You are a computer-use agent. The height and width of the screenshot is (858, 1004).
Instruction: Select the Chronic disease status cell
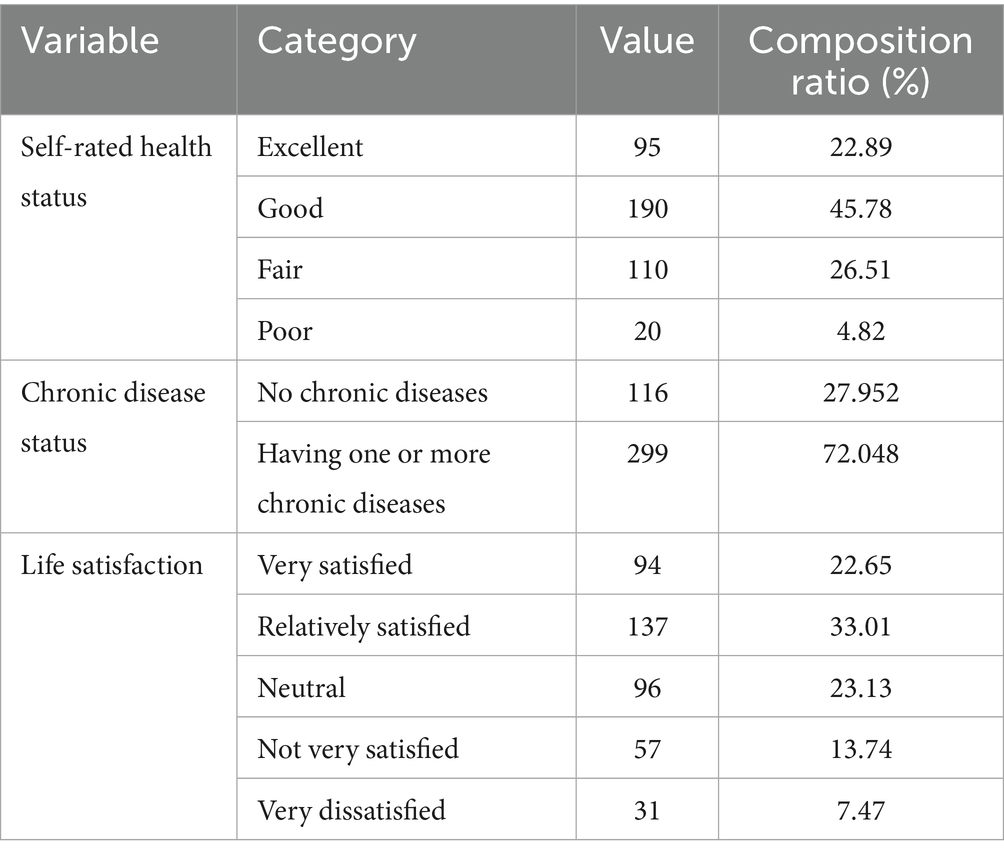pyautogui.click(x=113, y=417)
